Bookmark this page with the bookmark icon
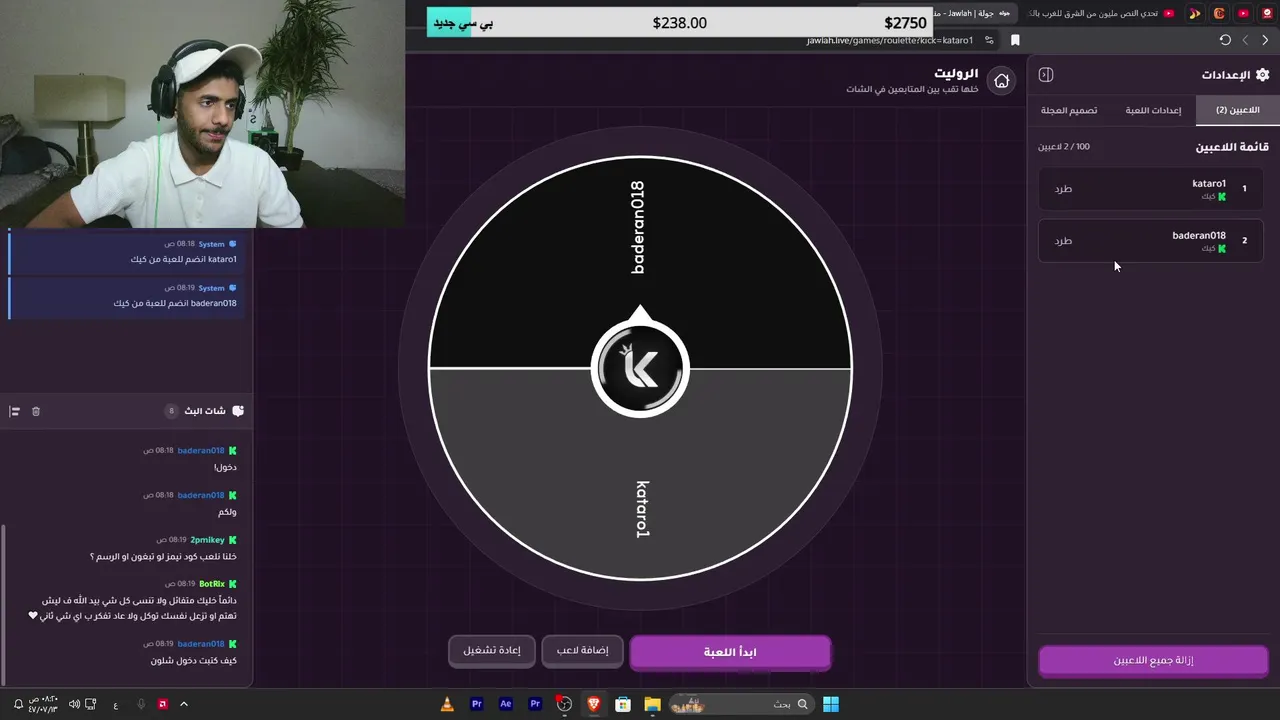Viewport: 1280px width, 720px height. coord(1015,40)
